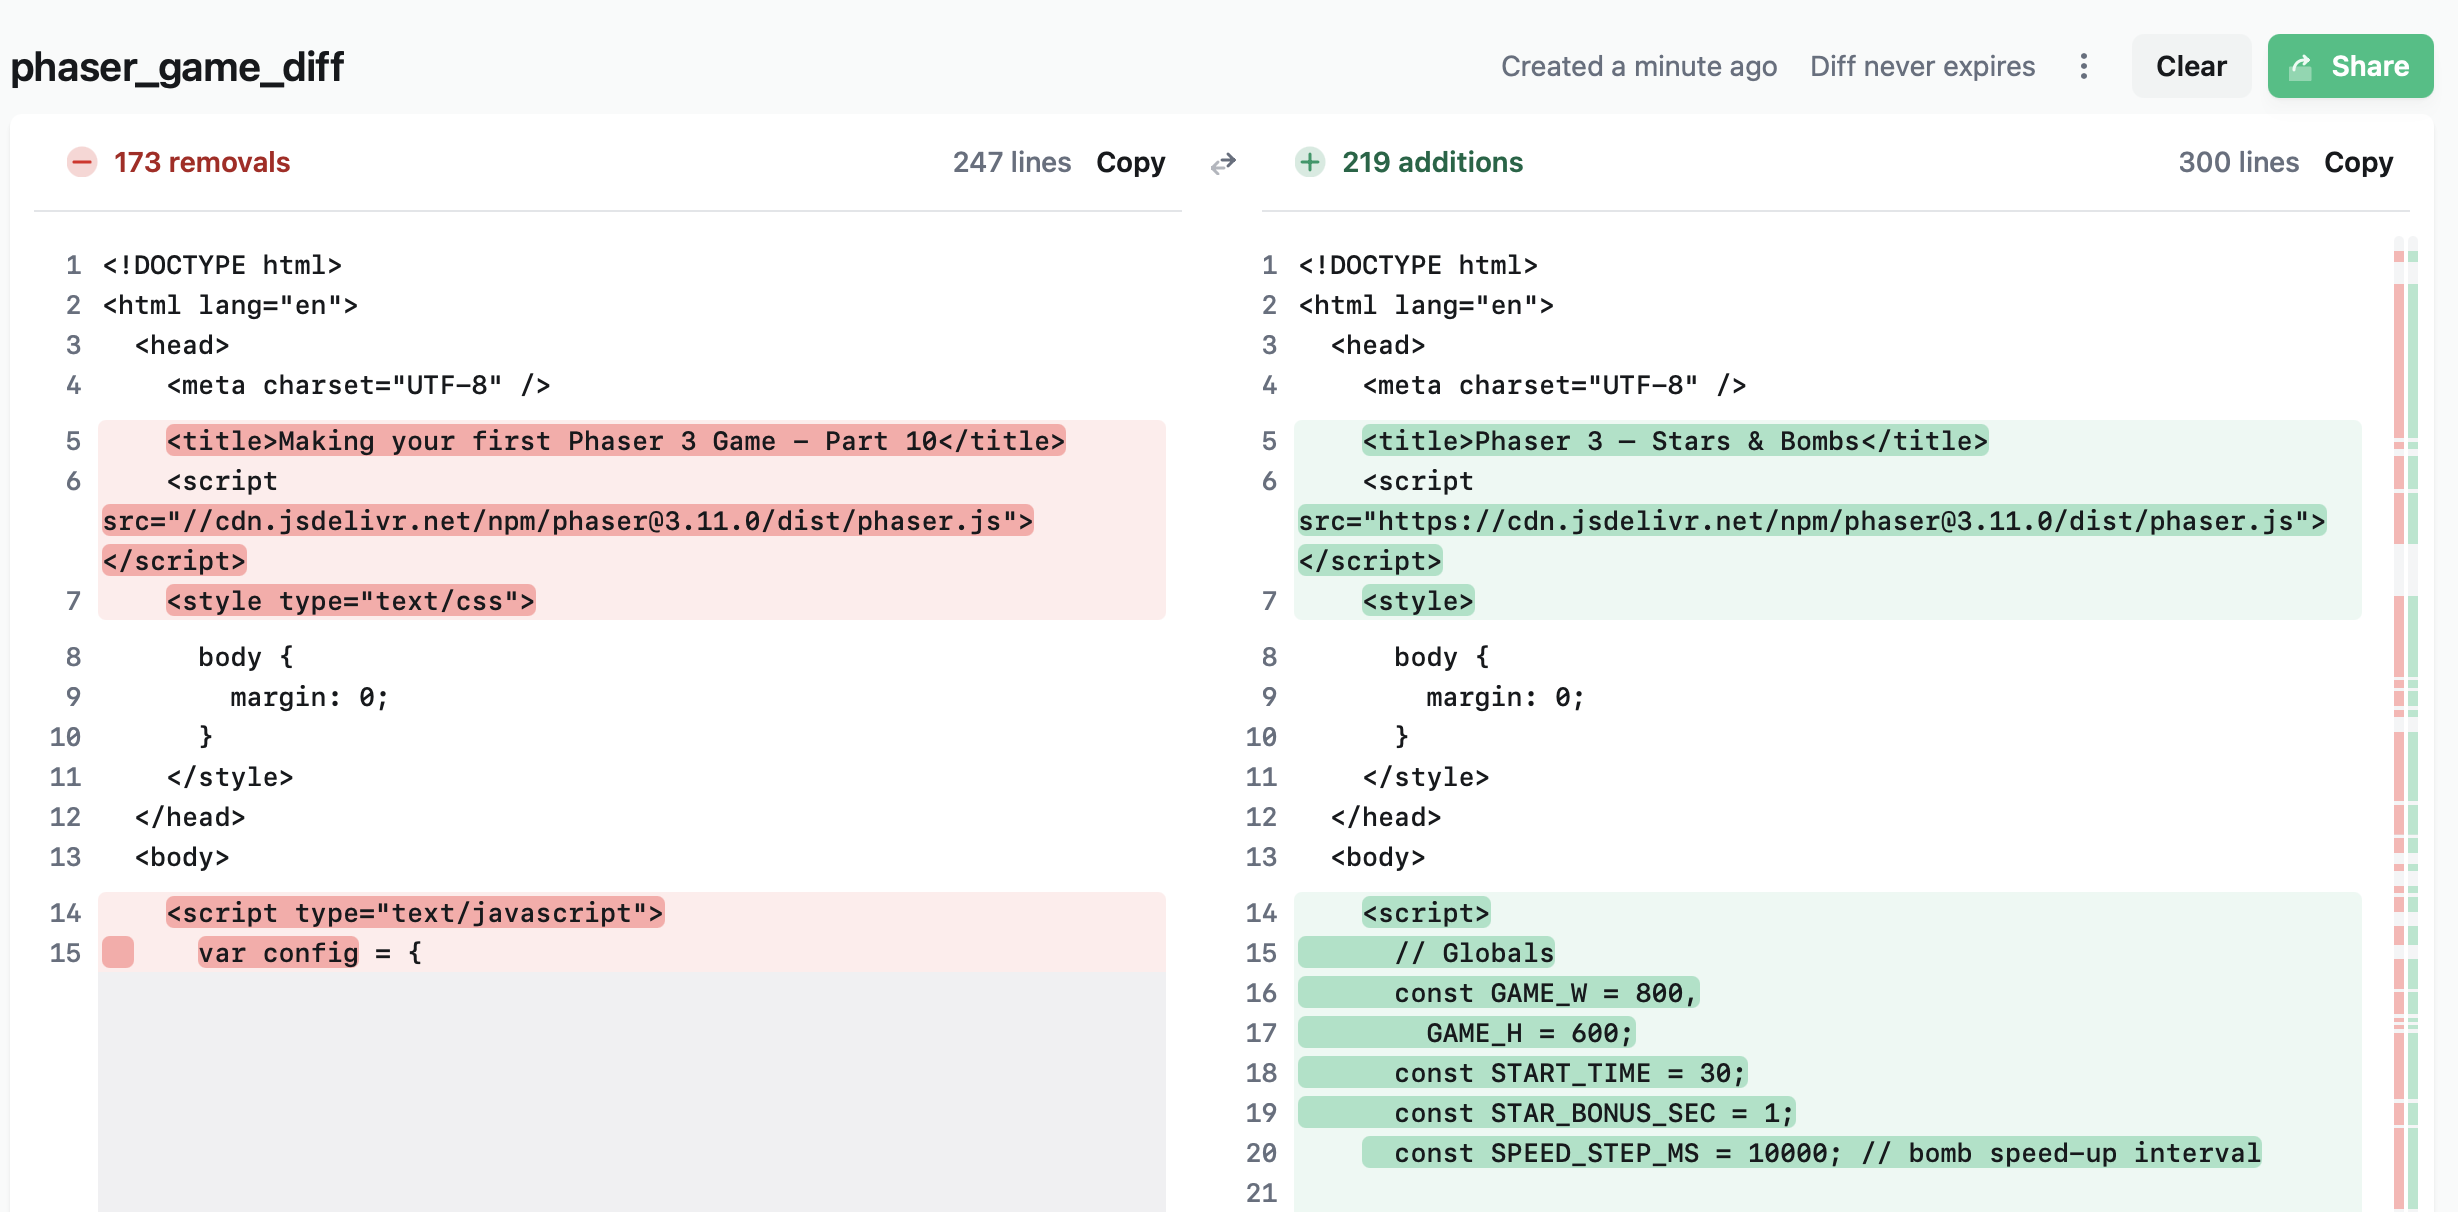Screen dimensions: 2458x1212
Task: Click the '173 removals' summary text
Action: pos(201,162)
